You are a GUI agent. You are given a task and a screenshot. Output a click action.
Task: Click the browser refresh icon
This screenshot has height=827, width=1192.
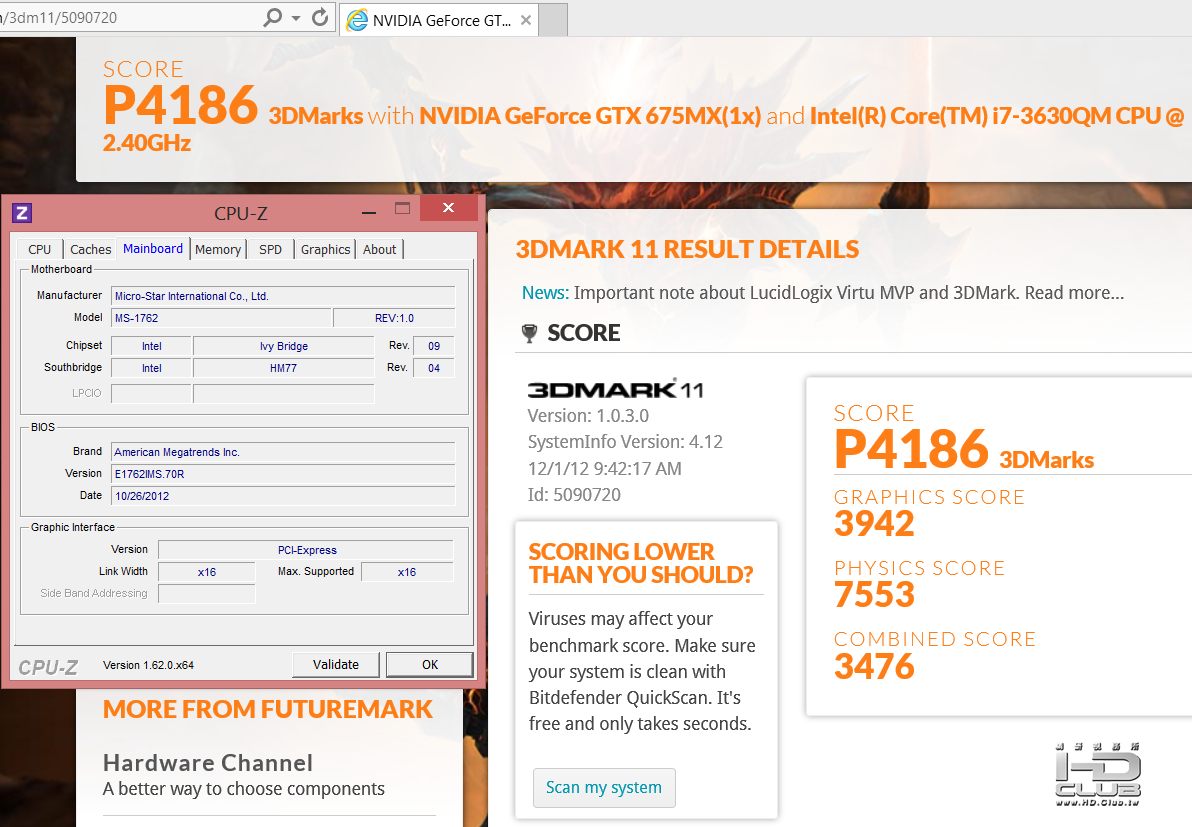(320, 17)
